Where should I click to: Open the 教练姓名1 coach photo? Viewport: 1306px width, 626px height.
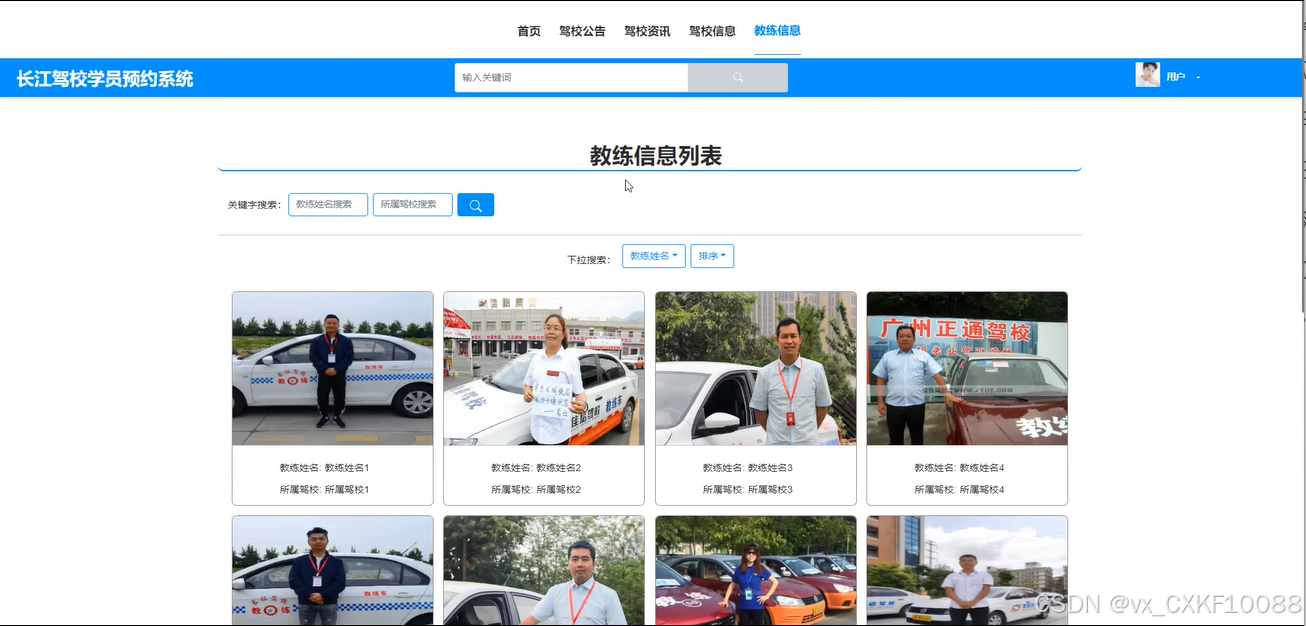[333, 369]
